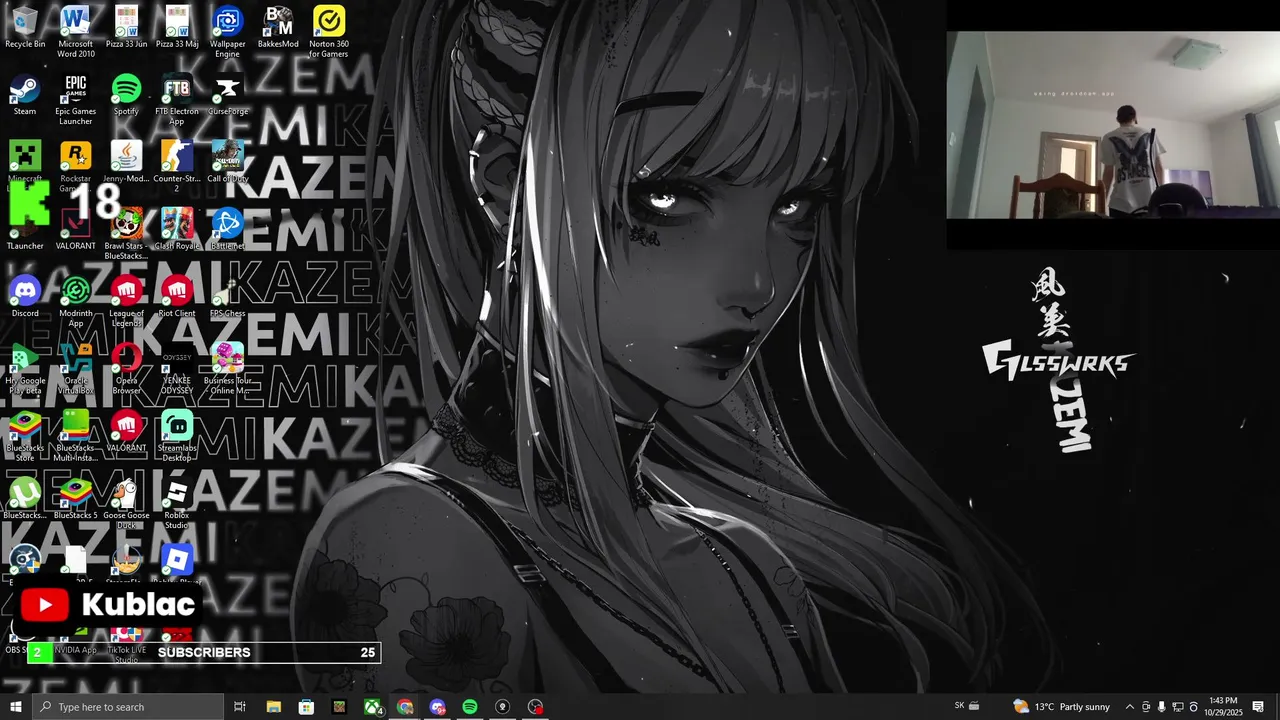Click the webcam overlay preview
1280x720 pixels.
tap(1113, 125)
